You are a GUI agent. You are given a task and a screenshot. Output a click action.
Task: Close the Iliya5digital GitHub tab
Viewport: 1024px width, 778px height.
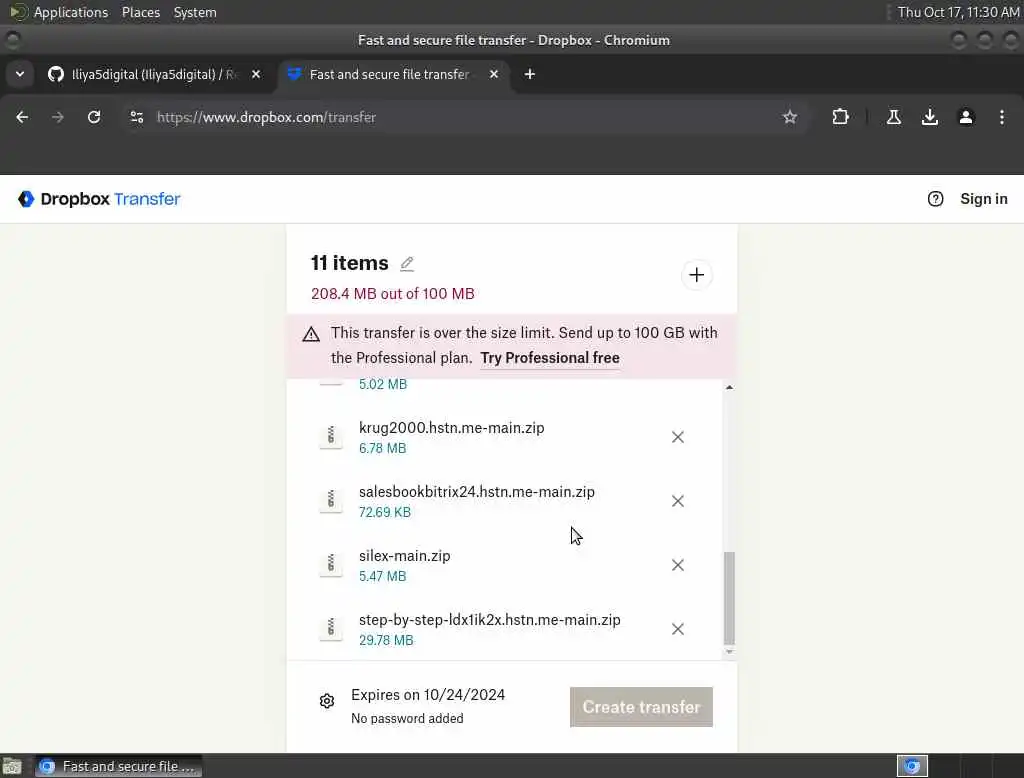[256, 74]
